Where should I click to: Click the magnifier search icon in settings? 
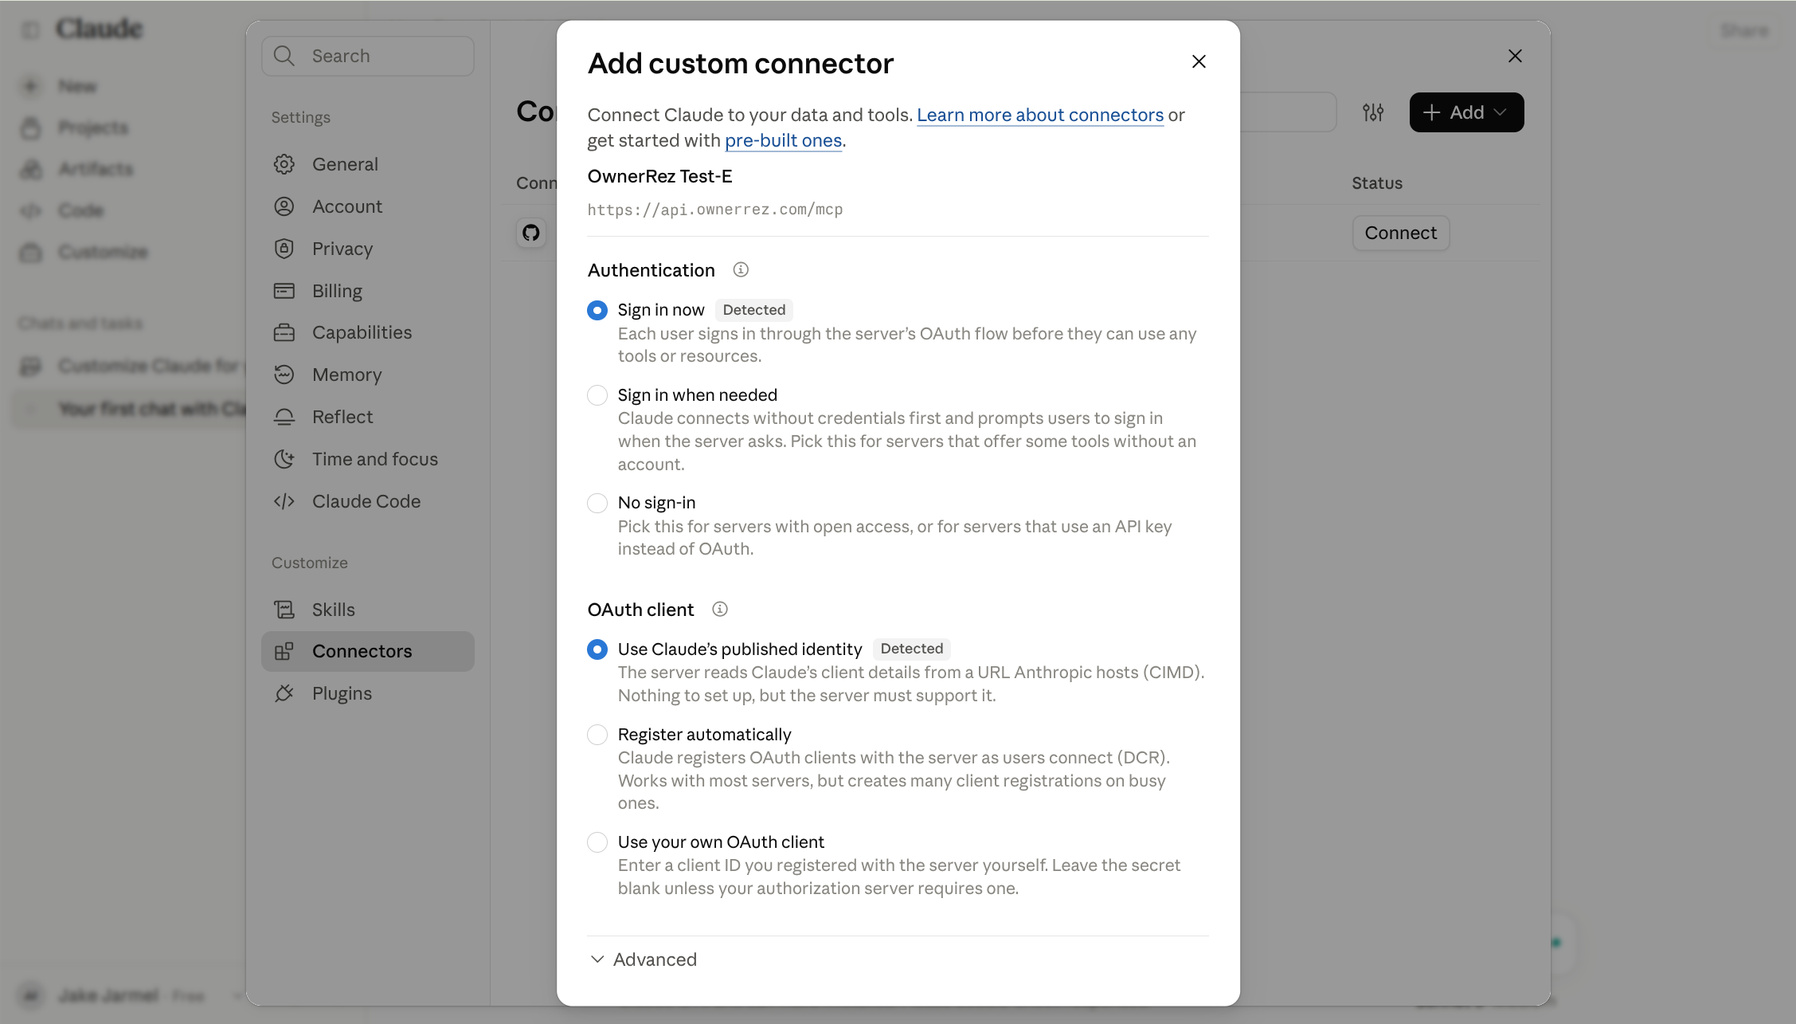pos(284,56)
